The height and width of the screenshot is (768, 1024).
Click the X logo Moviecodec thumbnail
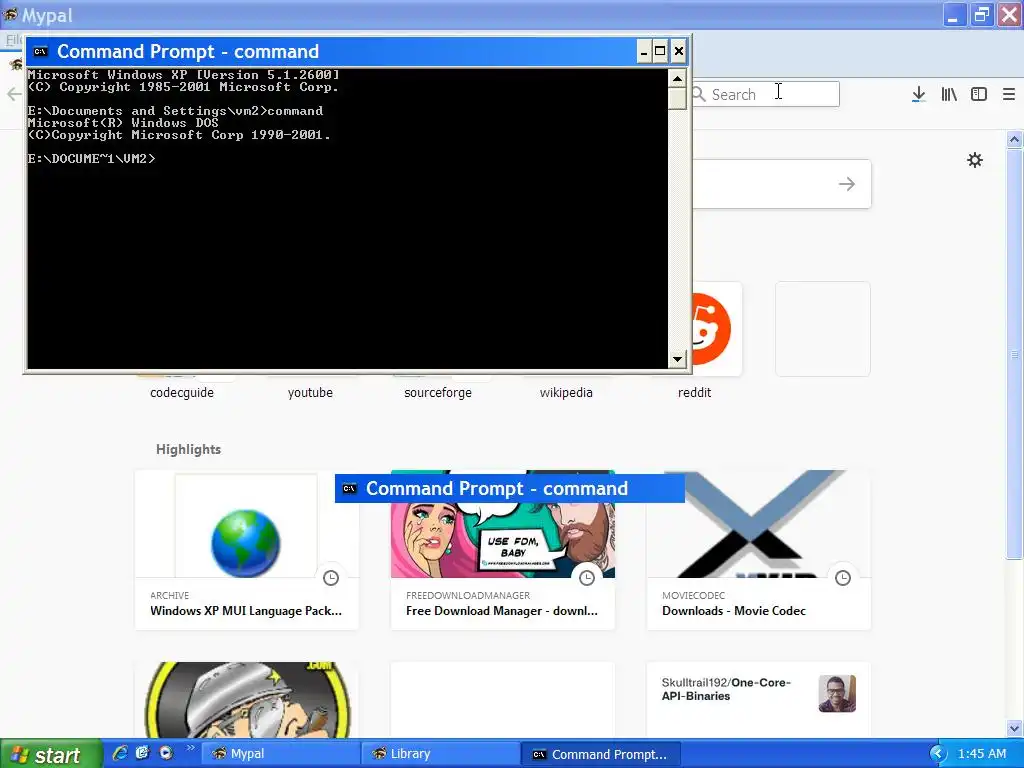[x=758, y=524]
